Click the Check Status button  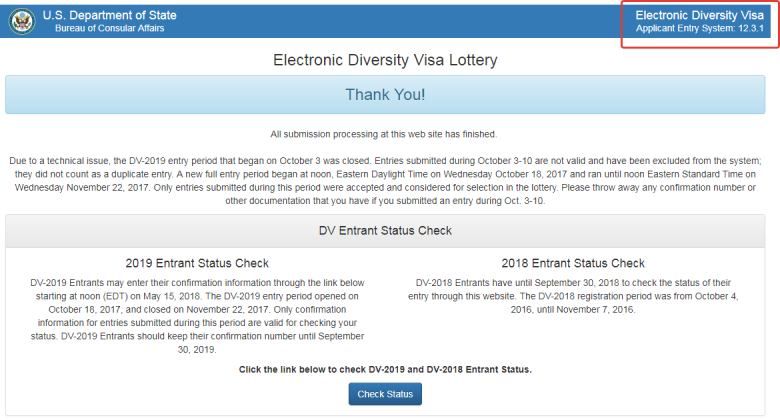click(x=385, y=394)
